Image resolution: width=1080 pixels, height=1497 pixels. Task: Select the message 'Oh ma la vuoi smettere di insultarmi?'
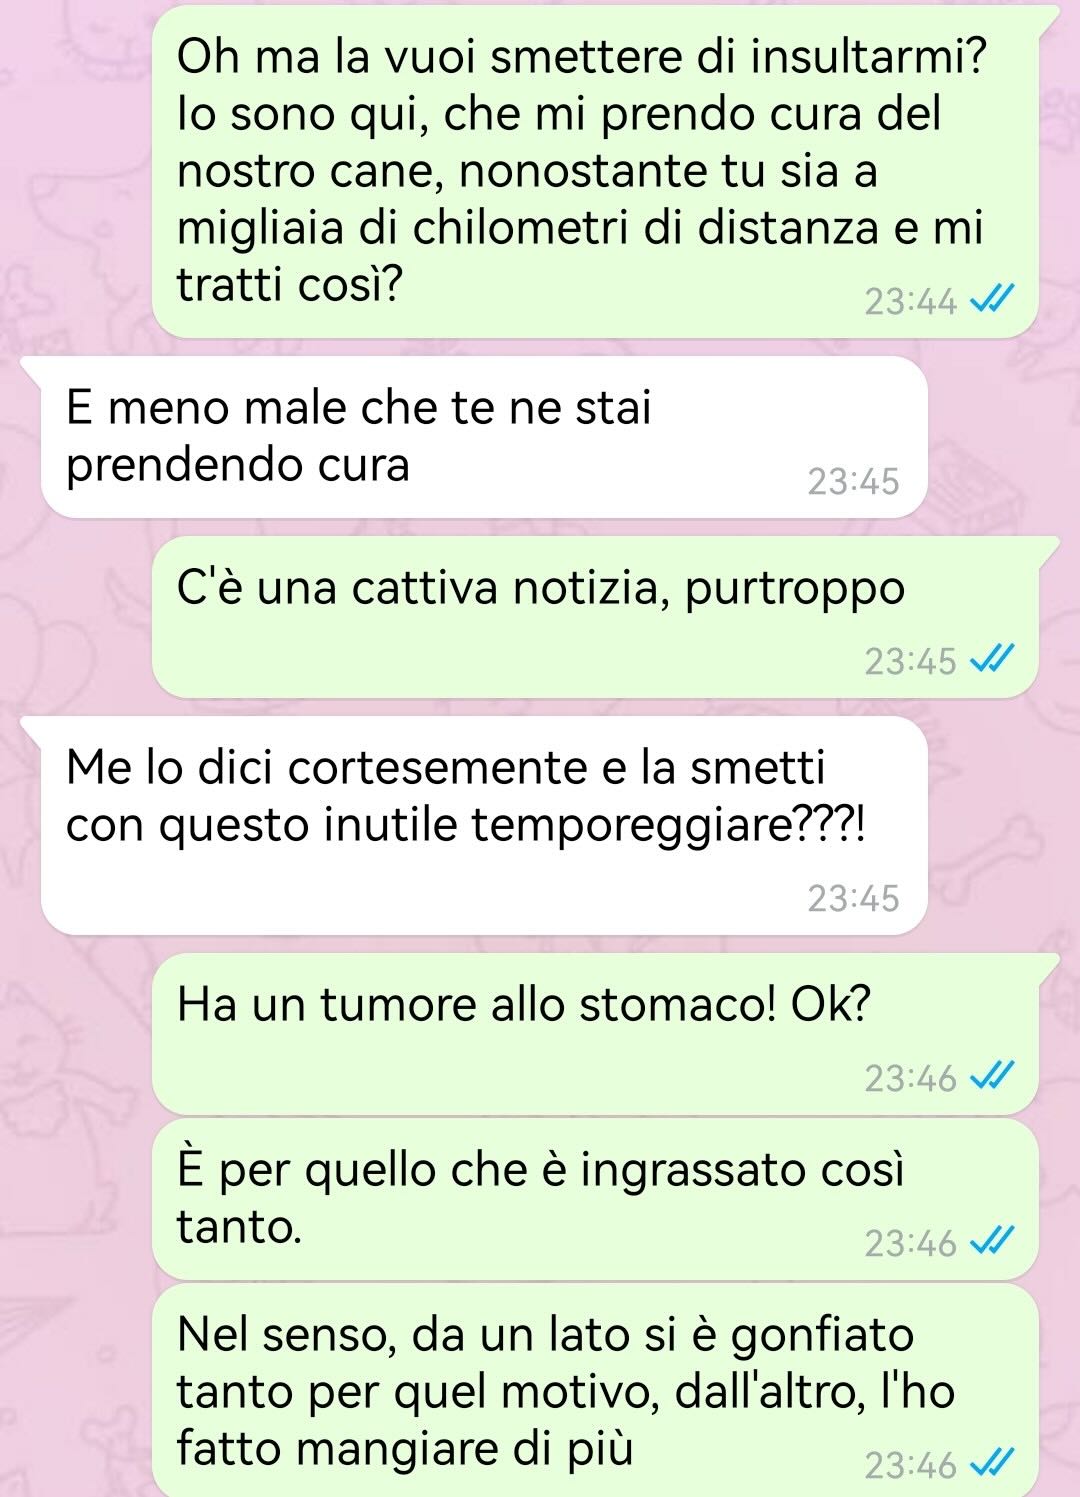[596, 170]
